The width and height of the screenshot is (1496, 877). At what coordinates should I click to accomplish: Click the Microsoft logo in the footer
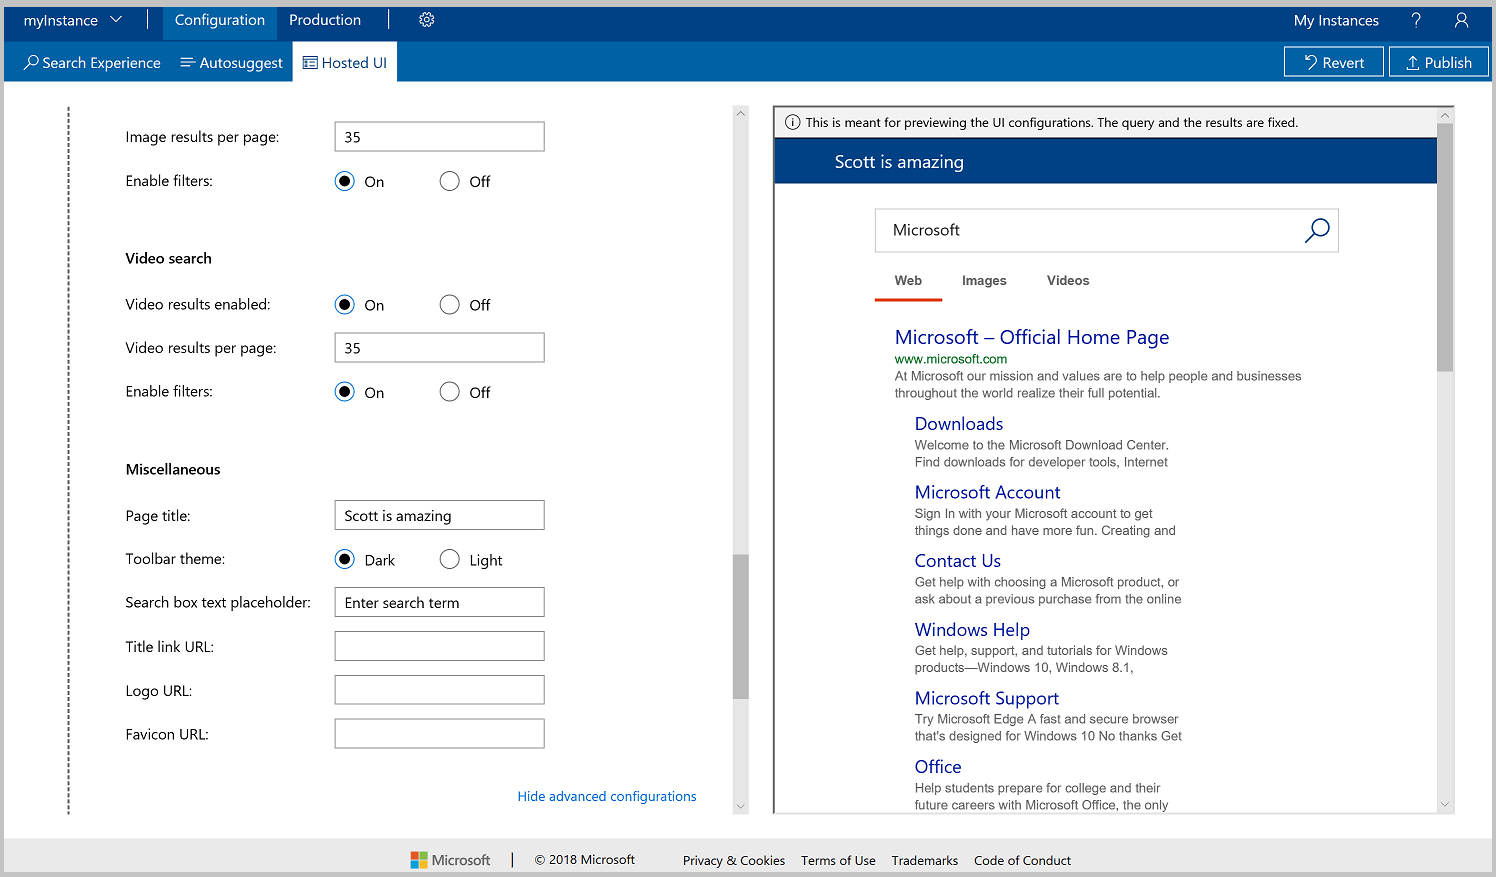tap(449, 859)
